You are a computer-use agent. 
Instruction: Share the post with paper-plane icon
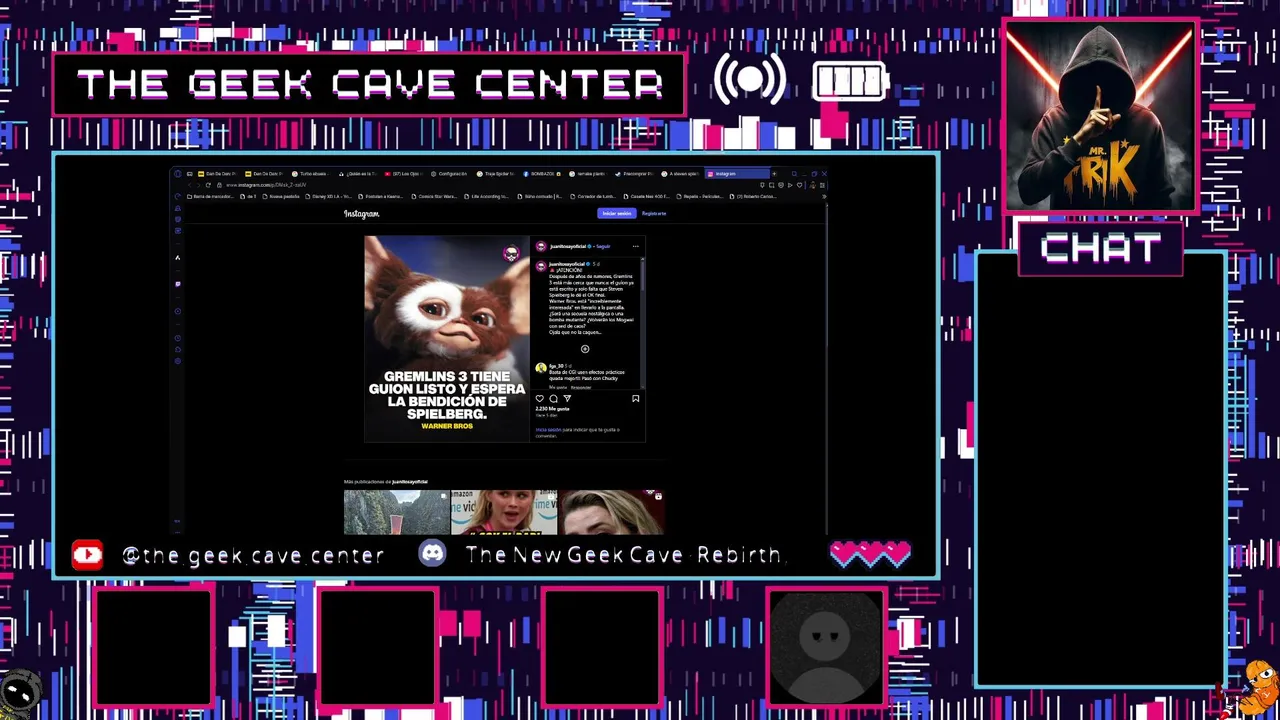pos(567,398)
